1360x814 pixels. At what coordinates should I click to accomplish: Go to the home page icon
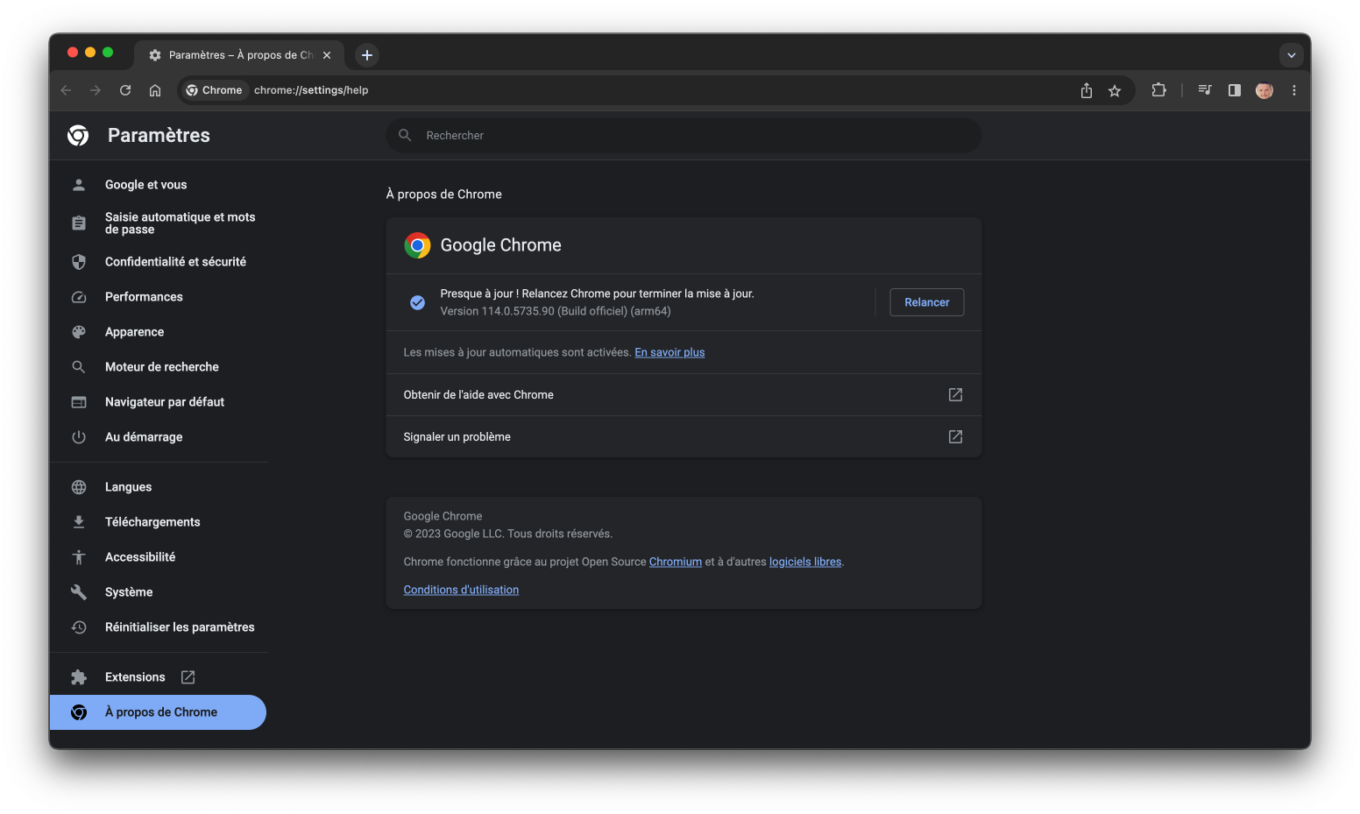(x=155, y=90)
